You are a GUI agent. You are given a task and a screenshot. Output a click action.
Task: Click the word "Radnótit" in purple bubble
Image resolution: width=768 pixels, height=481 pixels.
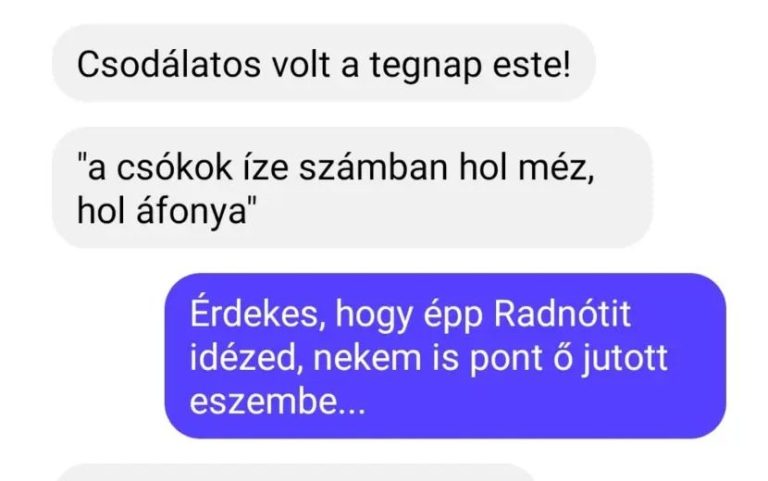click(x=562, y=313)
